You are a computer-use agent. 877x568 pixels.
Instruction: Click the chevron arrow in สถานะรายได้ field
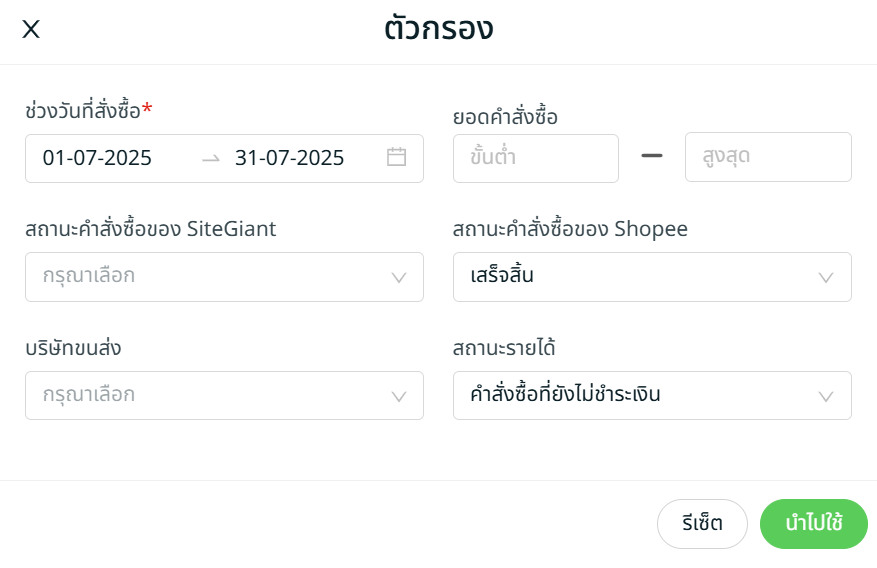pos(826,396)
